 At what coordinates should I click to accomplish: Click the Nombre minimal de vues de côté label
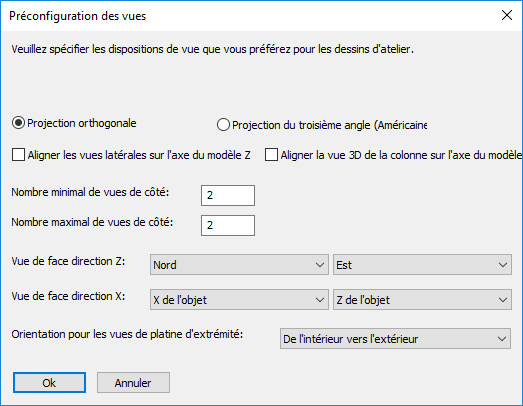[90, 192]
